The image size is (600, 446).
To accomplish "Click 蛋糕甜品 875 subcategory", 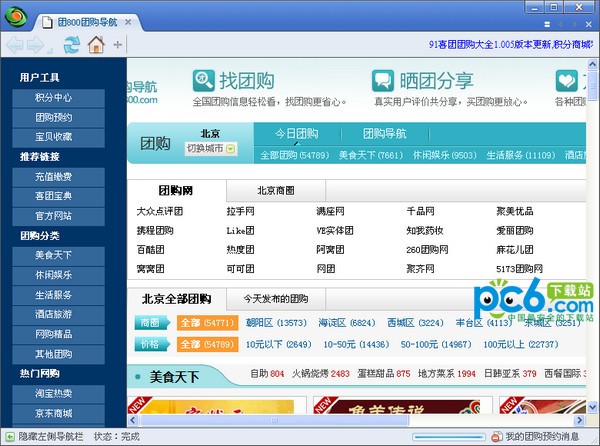I will pos(383,373).
